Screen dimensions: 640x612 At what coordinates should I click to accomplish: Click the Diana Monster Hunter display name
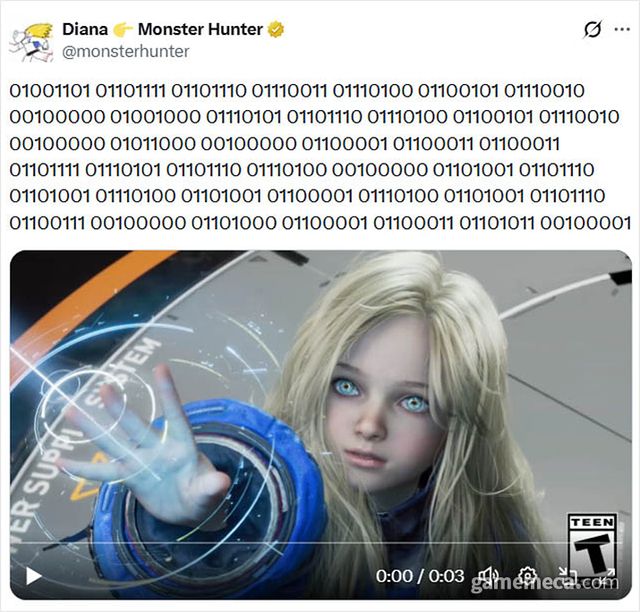162,29
